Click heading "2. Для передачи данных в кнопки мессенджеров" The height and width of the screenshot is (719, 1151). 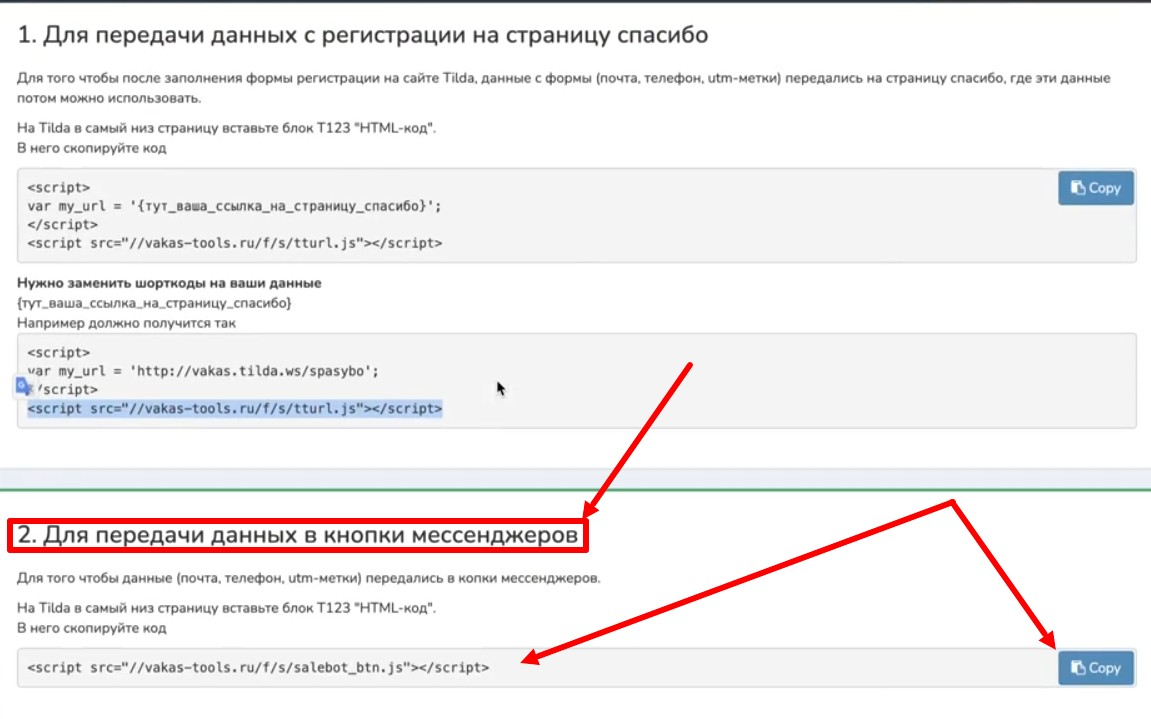pos(297,535)
